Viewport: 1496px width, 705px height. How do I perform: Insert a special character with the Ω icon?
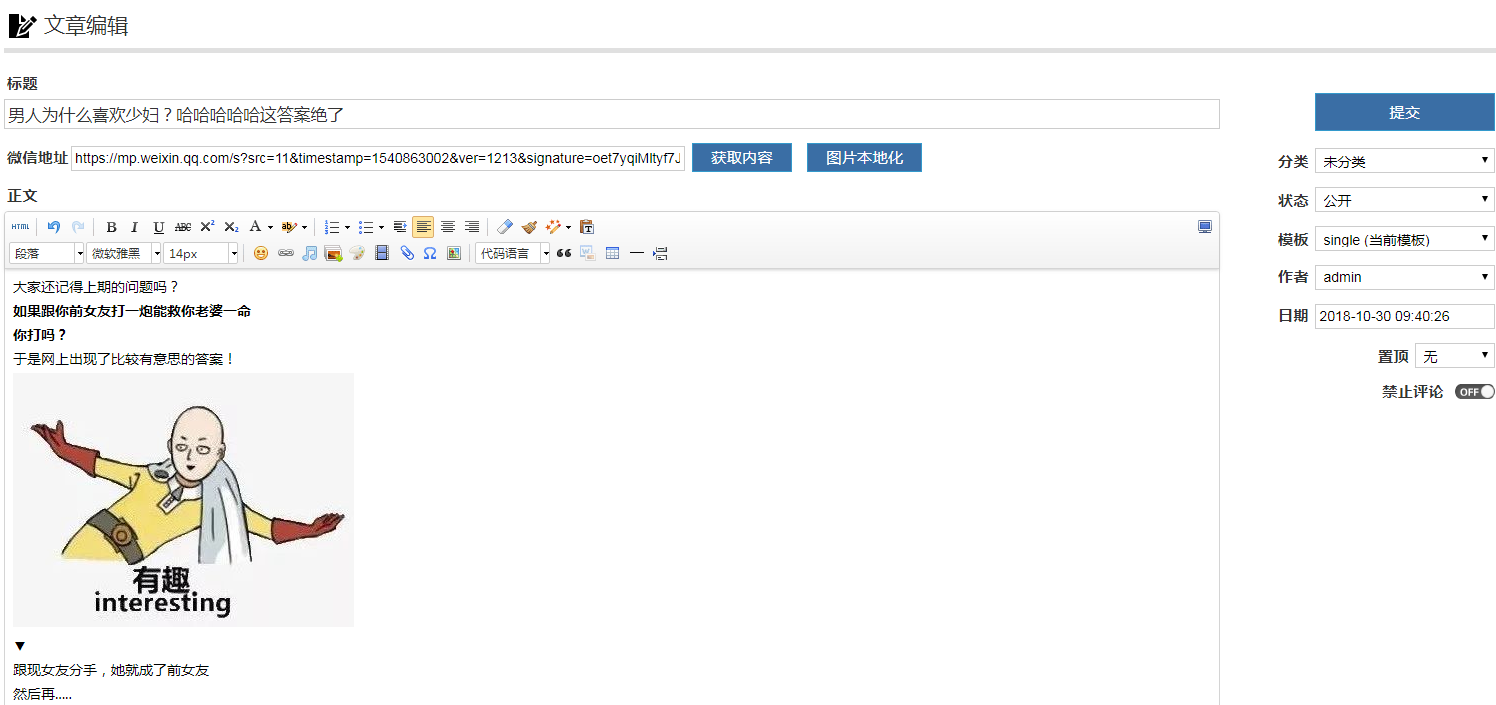click(430, 253)
